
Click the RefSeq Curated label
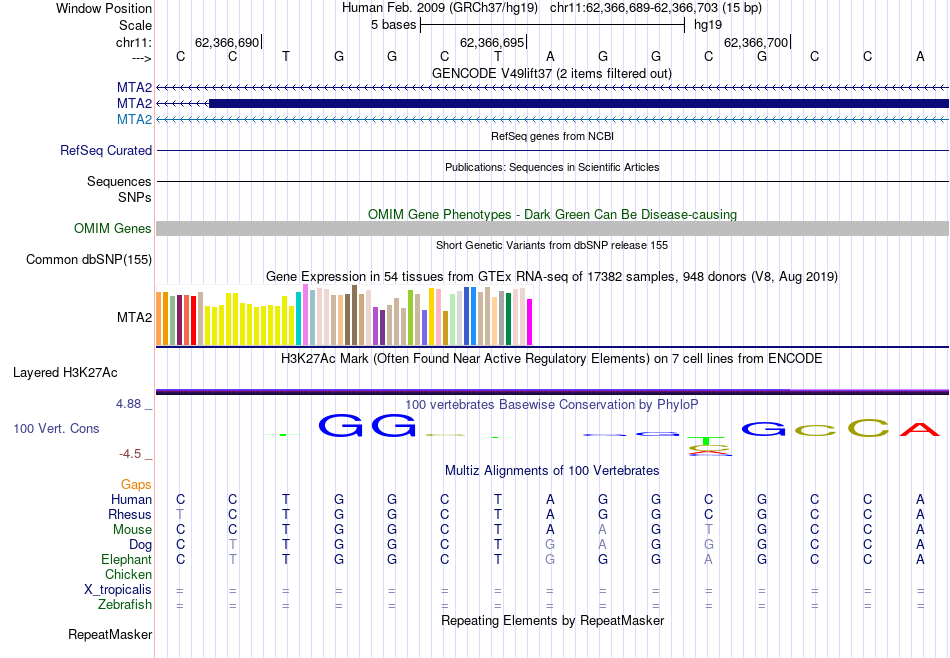tap(106, 150)
